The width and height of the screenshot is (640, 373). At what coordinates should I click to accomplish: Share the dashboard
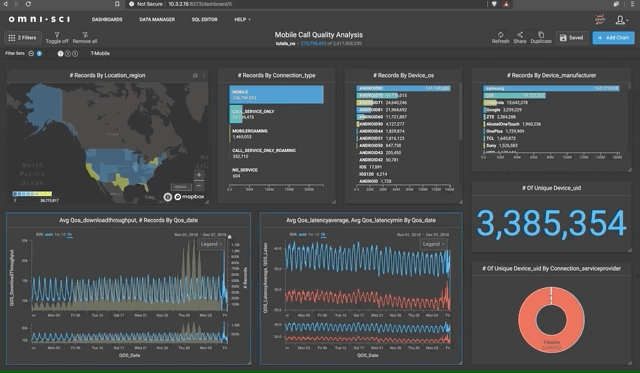click(x=520, y=38)
